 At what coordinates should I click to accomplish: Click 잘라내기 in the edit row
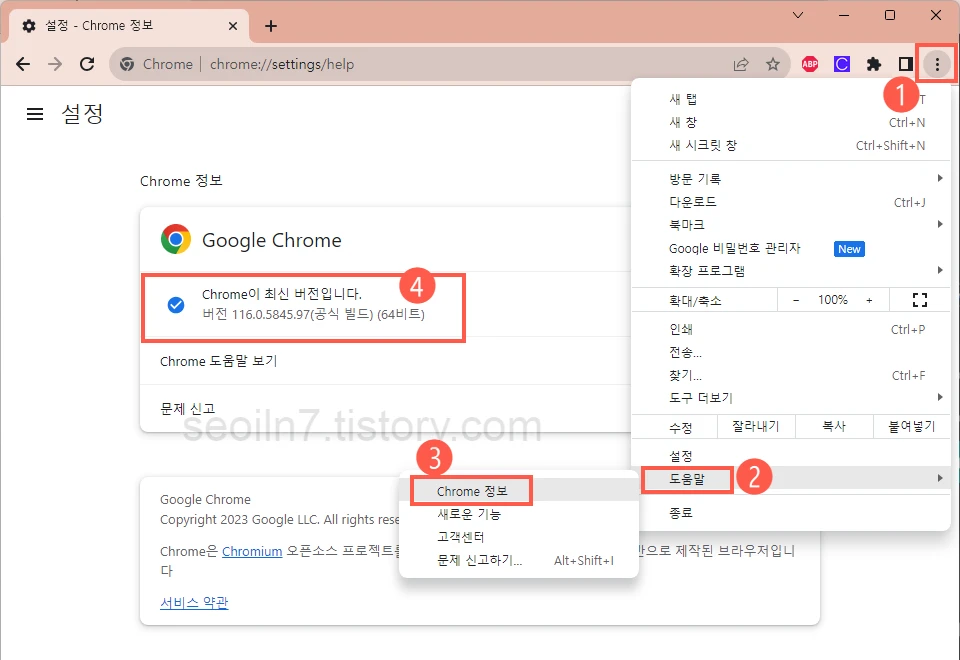756,426
